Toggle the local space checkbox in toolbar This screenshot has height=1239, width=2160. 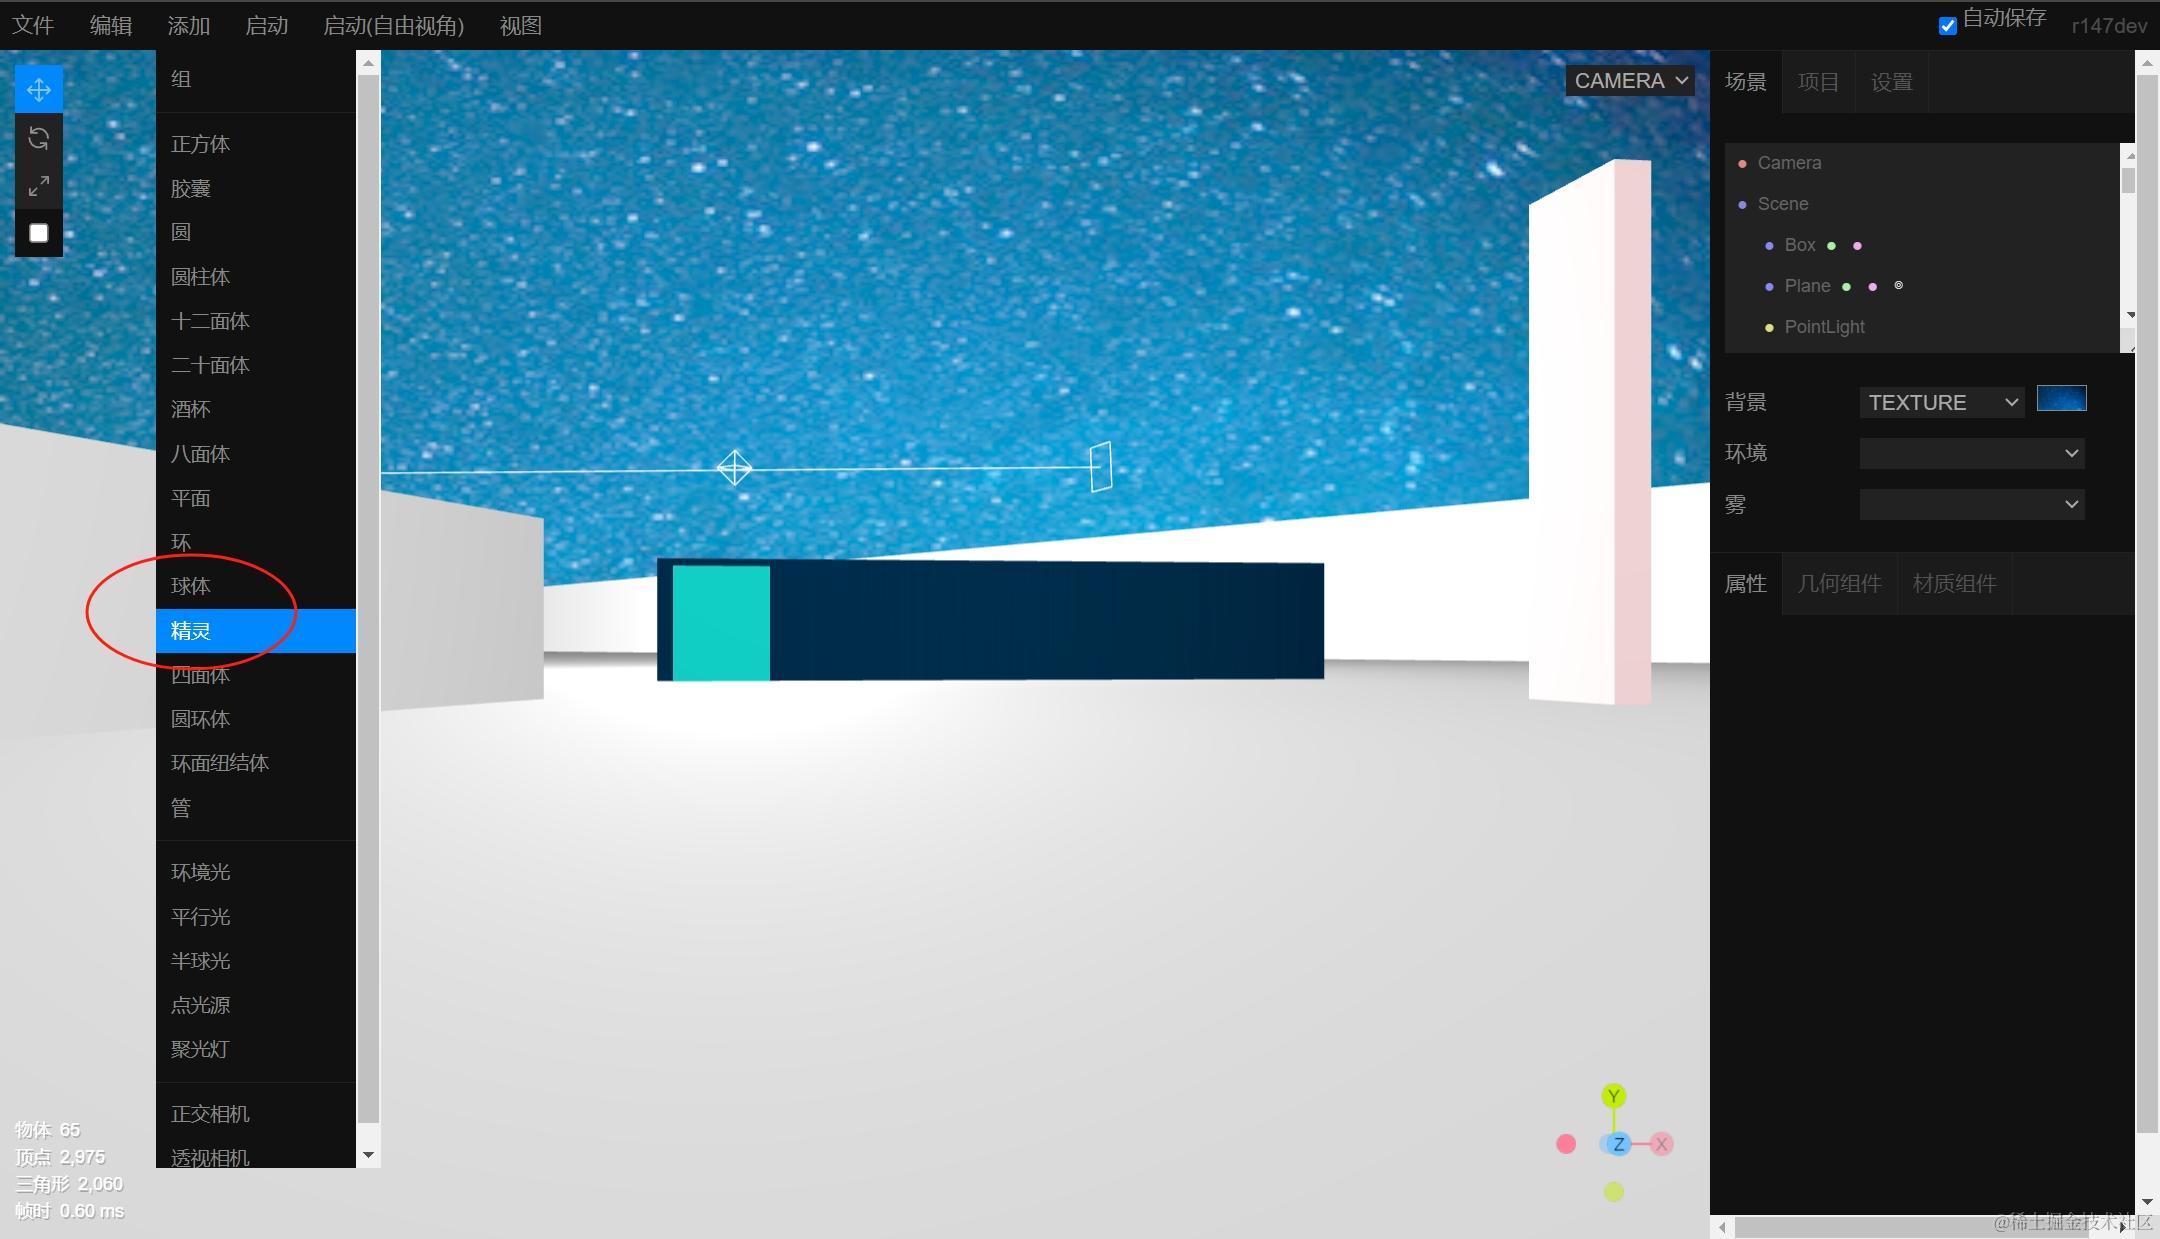click(39, 233)
